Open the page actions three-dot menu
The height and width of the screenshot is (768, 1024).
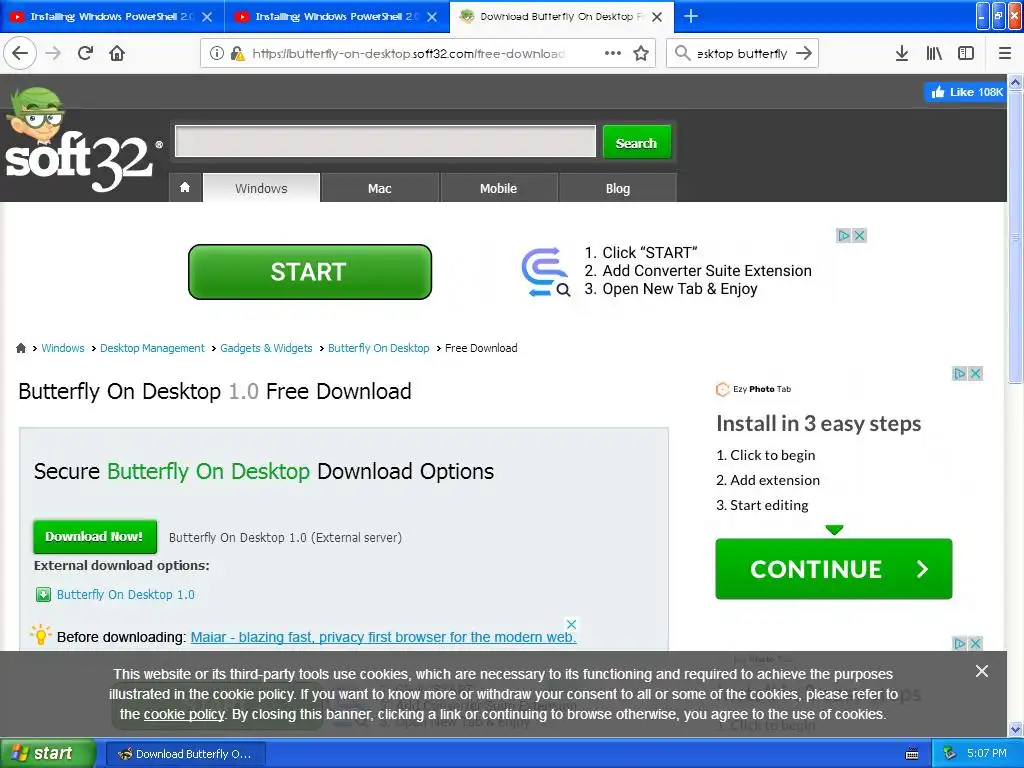[x=613, y=53]
